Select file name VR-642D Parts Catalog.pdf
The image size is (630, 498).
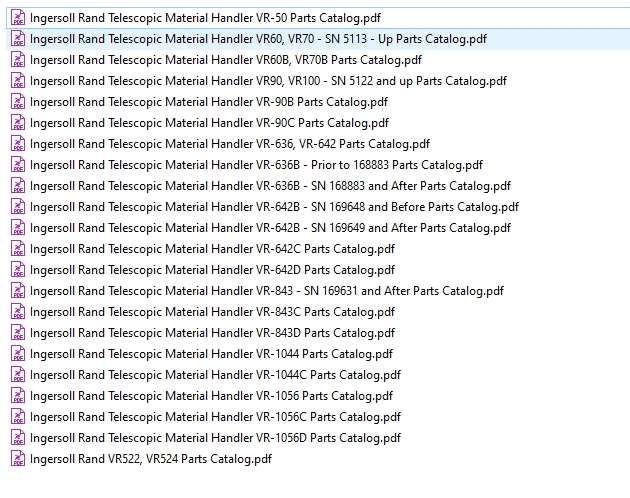point(213,270)
